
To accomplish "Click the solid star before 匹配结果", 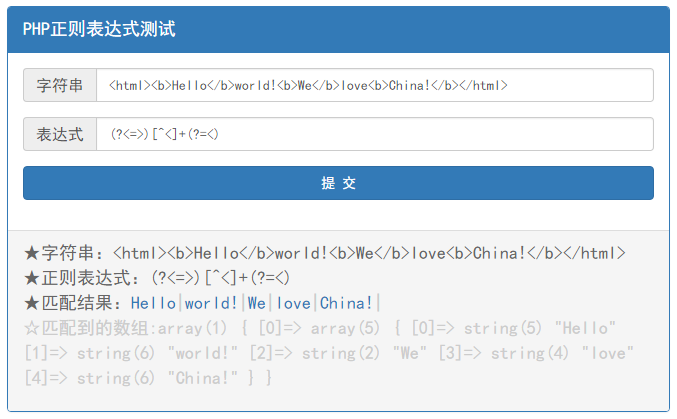I will pos(32,303).
